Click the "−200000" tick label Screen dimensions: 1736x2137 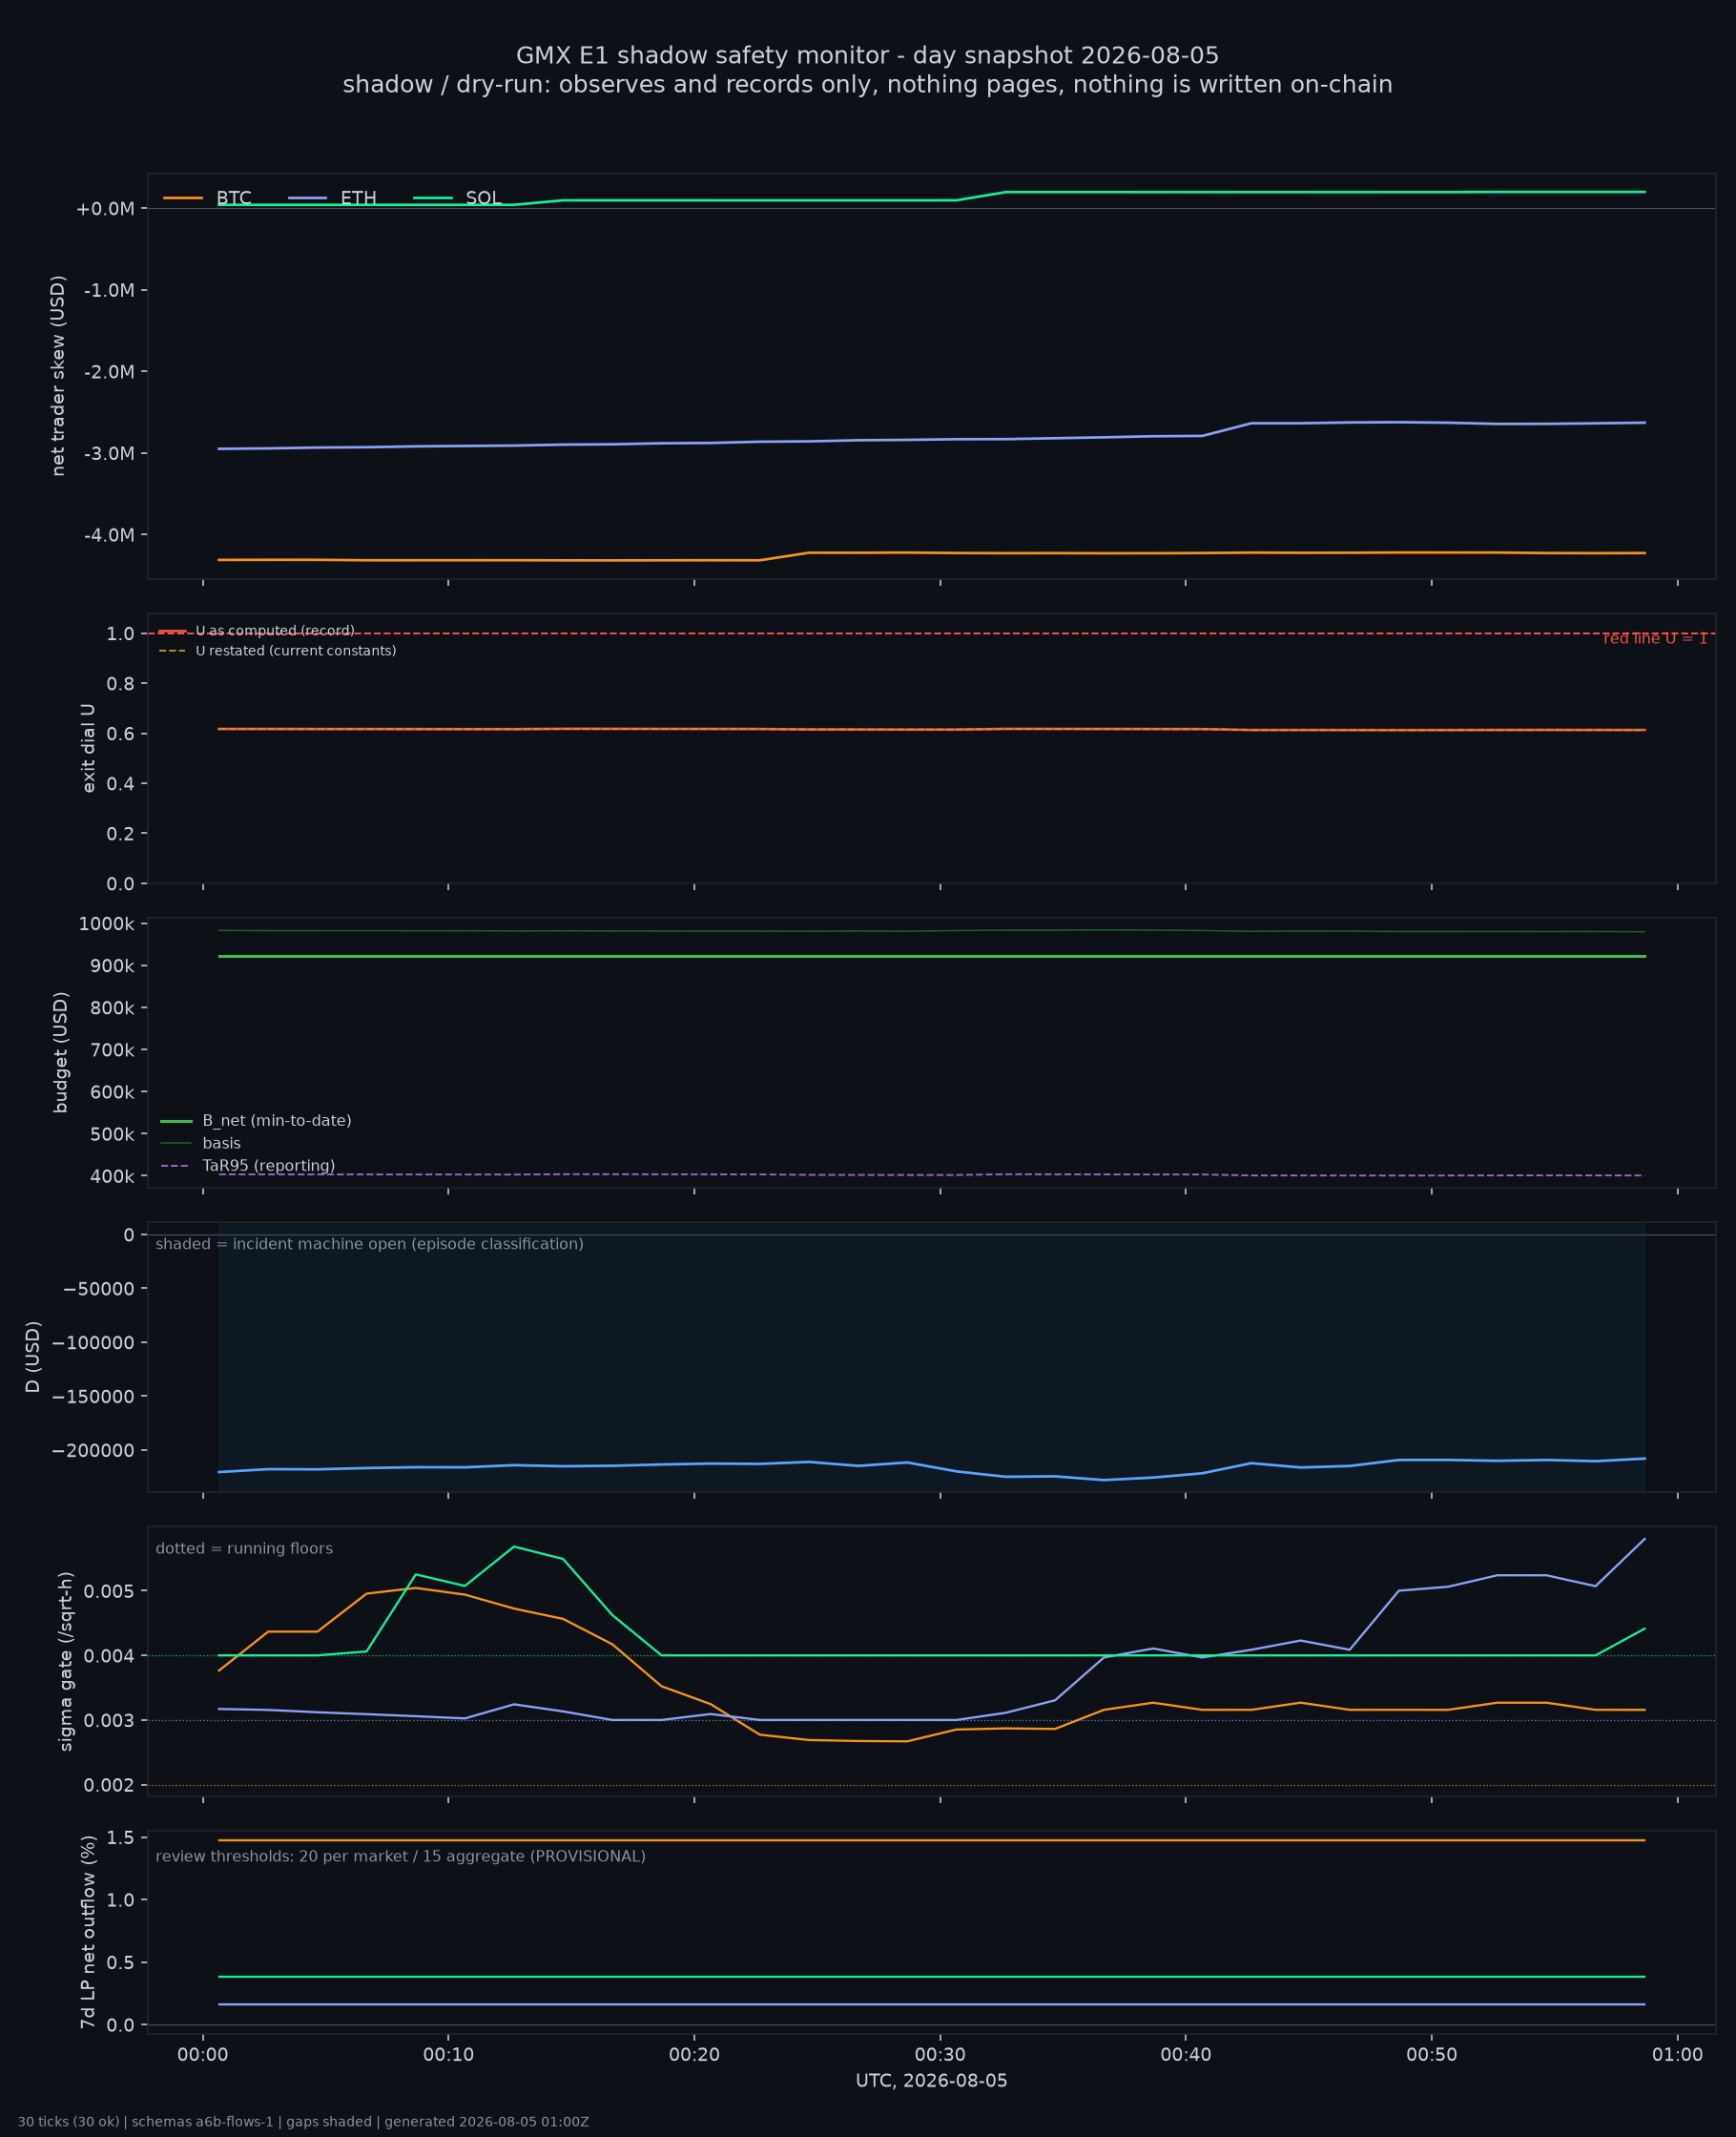[93, 1451]
